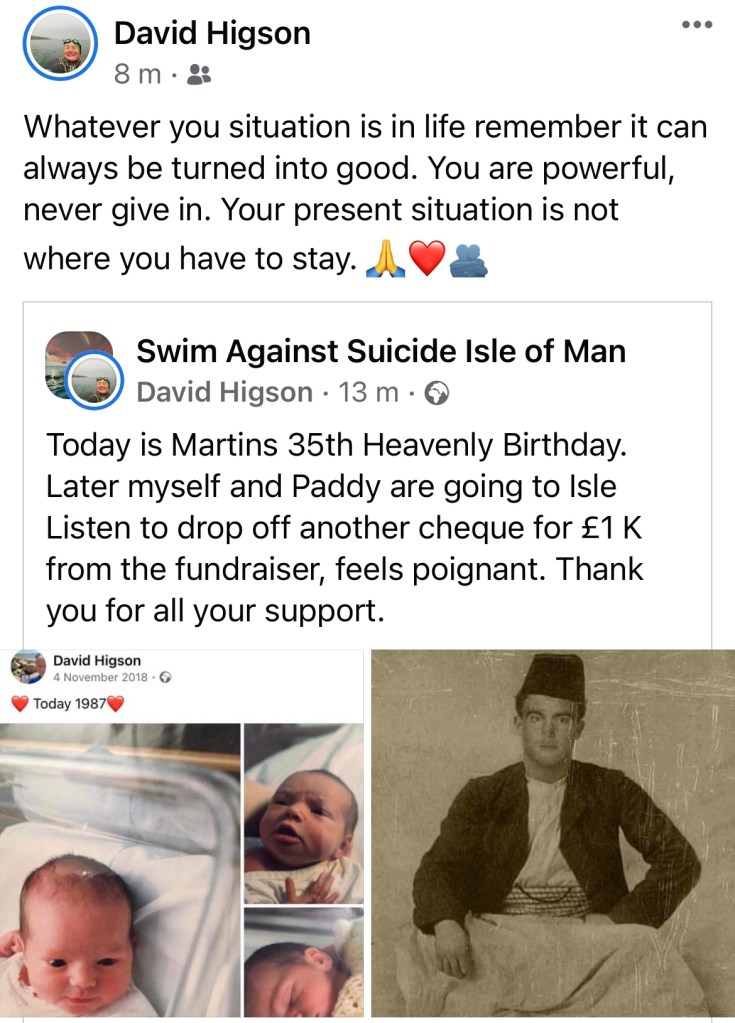Click the friends audience icon beside 8 m
Viewport: 735px width, 1023px height.
point(199,75)
